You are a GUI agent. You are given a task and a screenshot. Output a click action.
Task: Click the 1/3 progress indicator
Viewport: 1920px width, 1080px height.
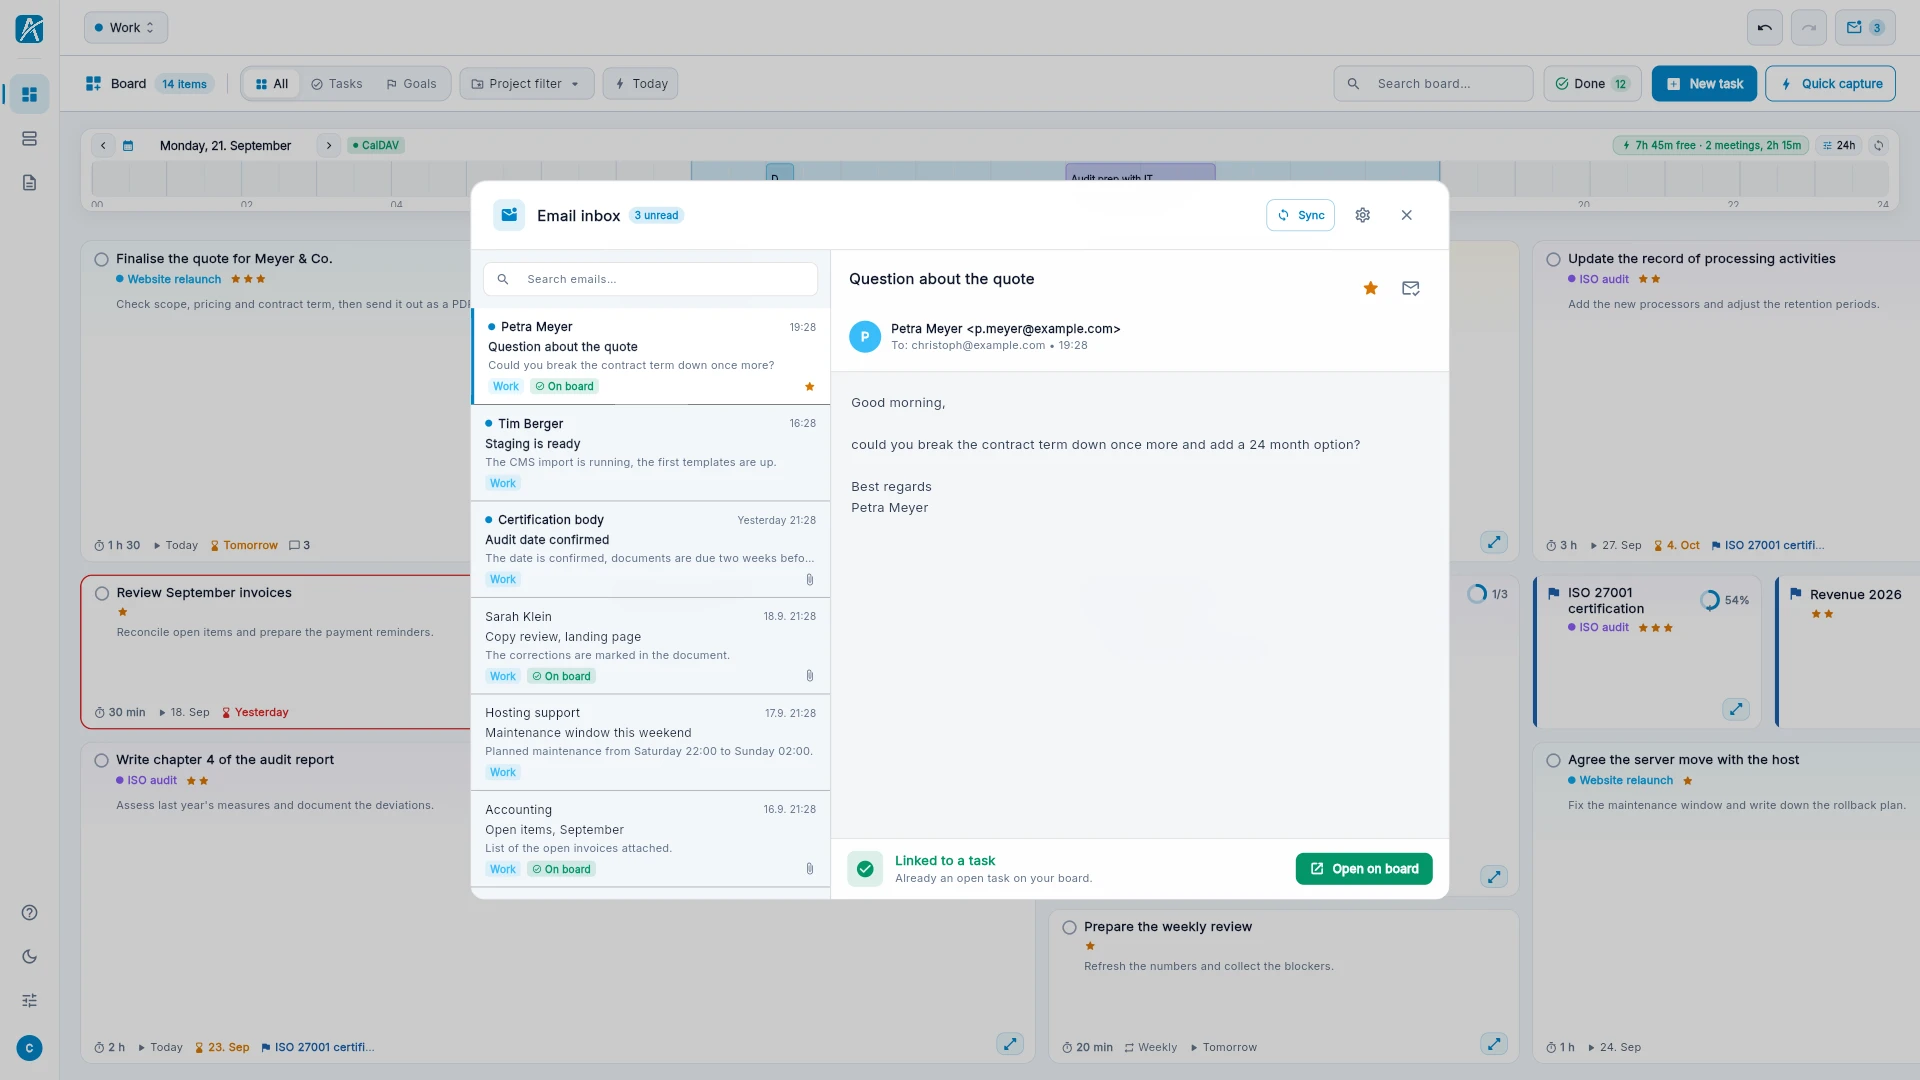pyautogui.click(x=1487, y=594)
